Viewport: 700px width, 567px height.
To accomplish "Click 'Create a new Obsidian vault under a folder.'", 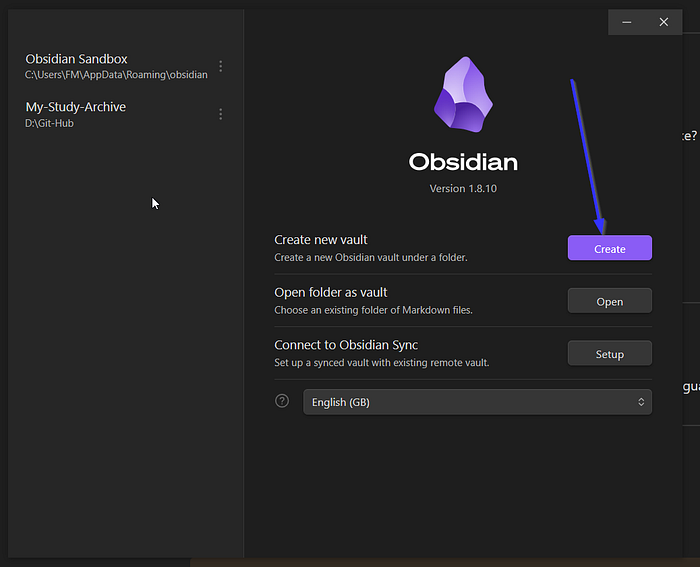I will pos(371,258).
